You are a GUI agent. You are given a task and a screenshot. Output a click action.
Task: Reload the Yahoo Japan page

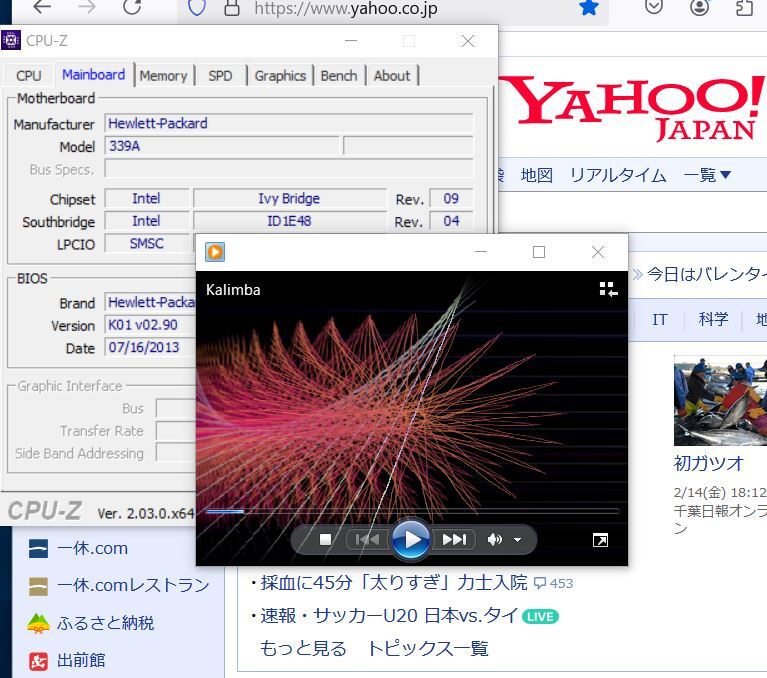[x=132, y=7]
